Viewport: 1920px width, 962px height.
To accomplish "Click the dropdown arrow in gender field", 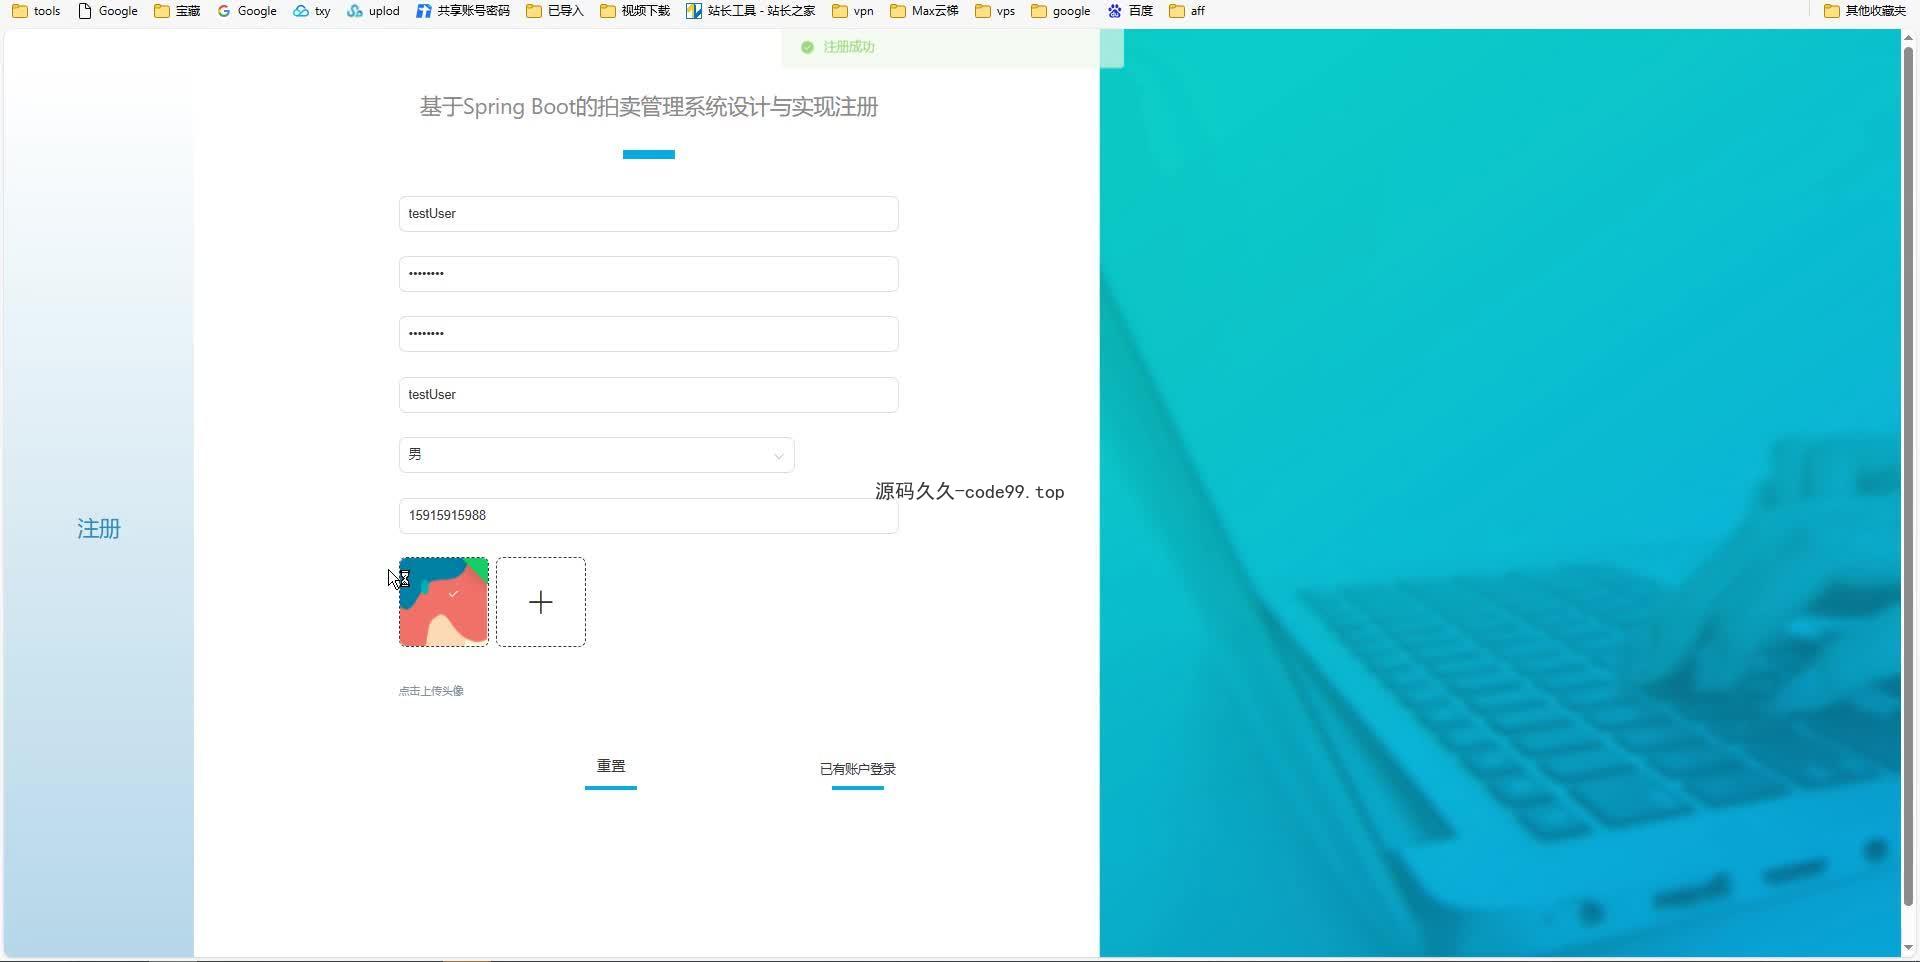I will click(778, 456).
